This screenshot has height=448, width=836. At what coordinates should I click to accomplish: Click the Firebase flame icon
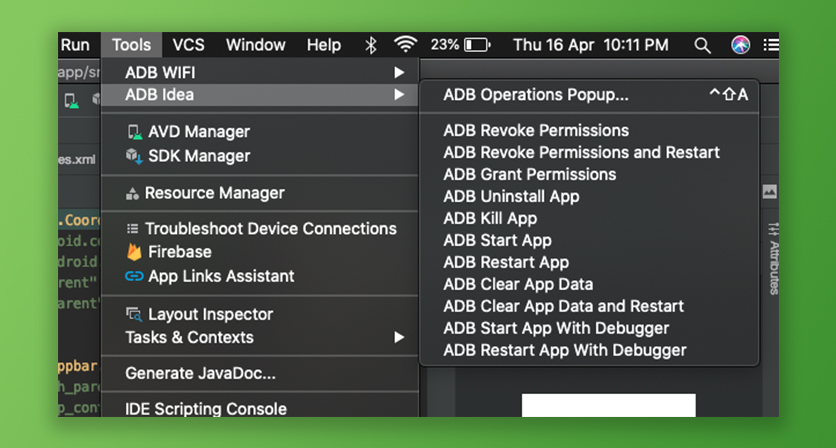134,252
